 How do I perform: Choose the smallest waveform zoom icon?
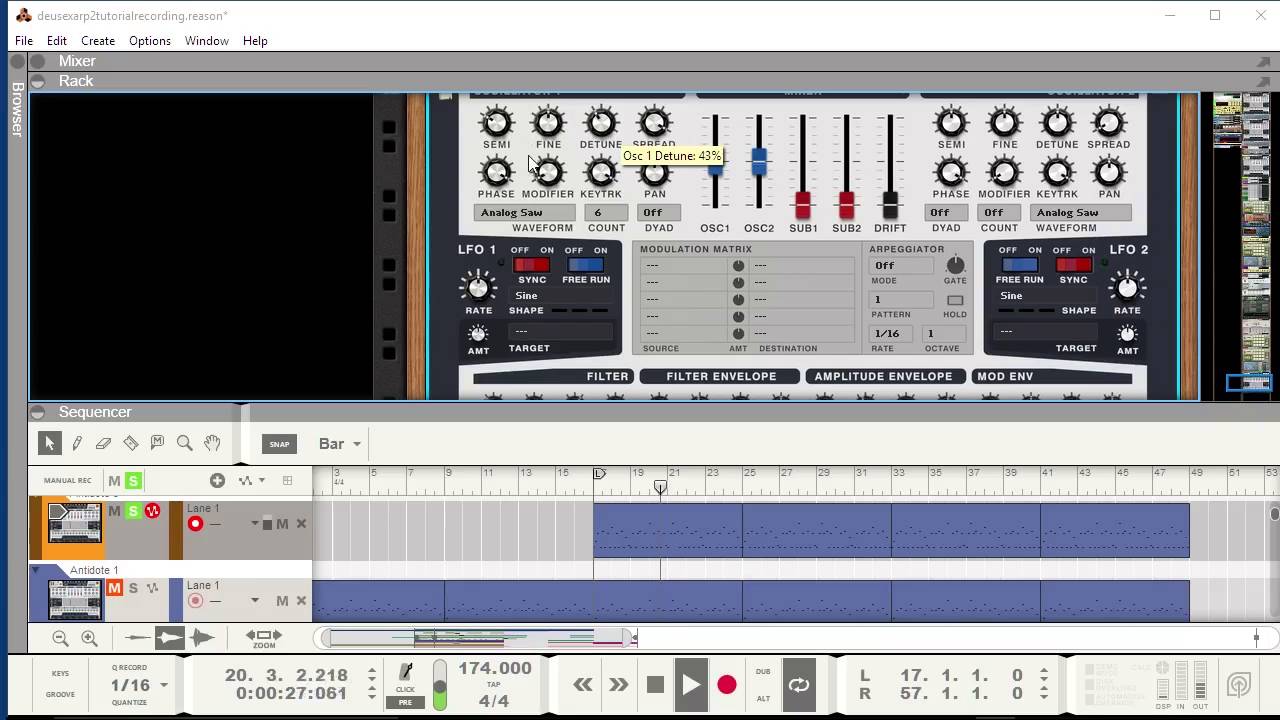tap(137, 638)
